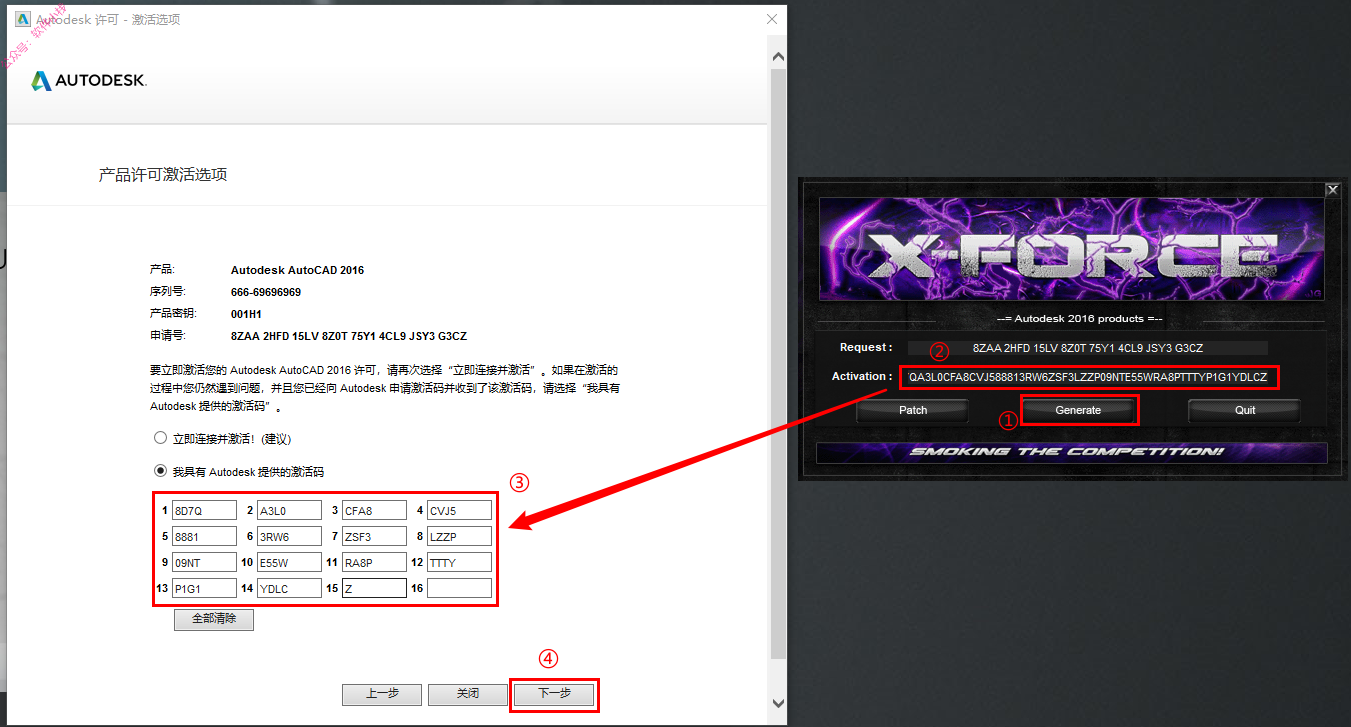Click activation code field 6 containing 3RW6
Viewport: 1351px width, 727px height.
(x=289, y=536)
